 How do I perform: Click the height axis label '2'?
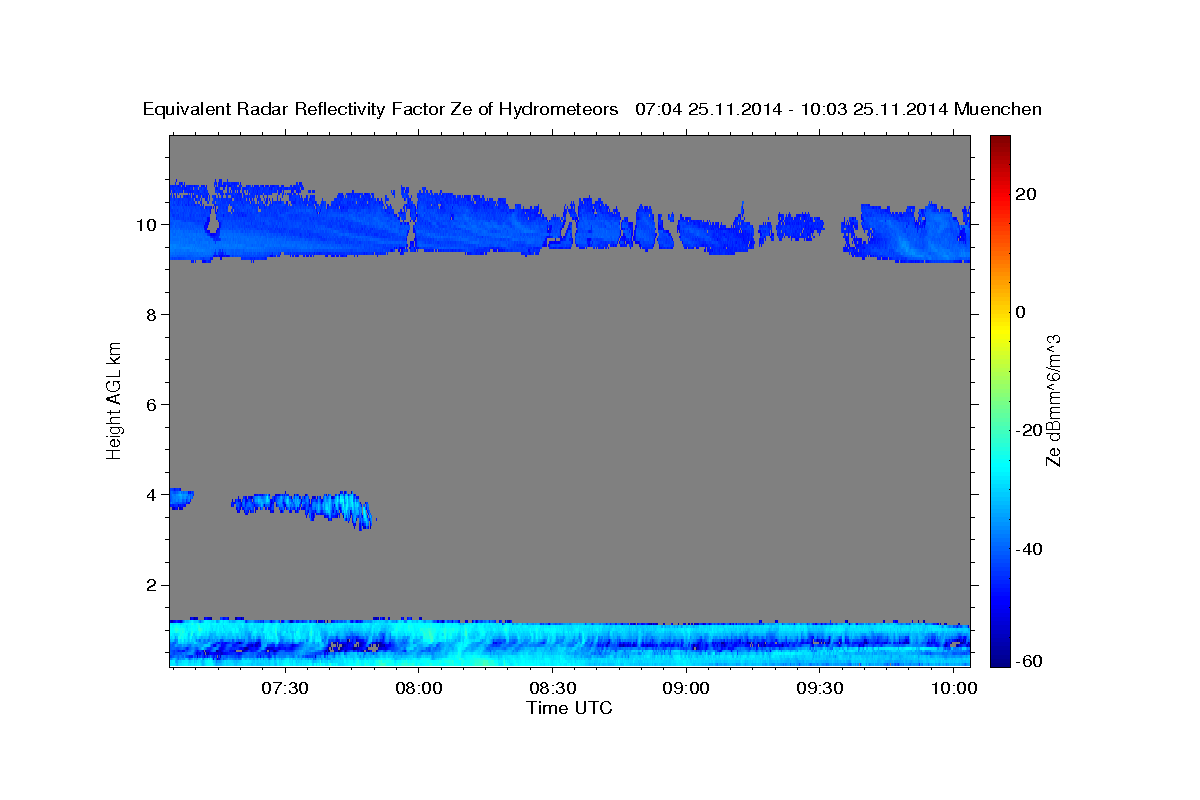pyautogui.click(x=151, y=584)
